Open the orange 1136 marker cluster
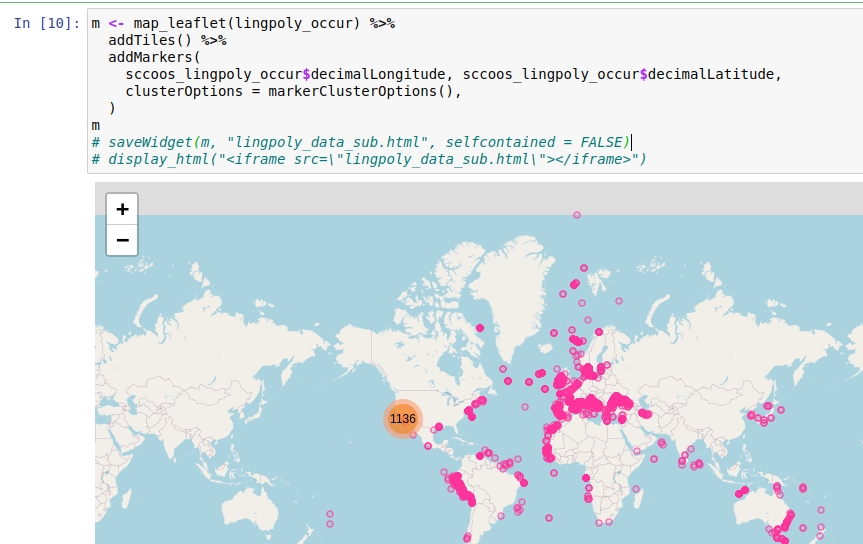This screenshot has height=544, width=863. click(x=403, y=419)
